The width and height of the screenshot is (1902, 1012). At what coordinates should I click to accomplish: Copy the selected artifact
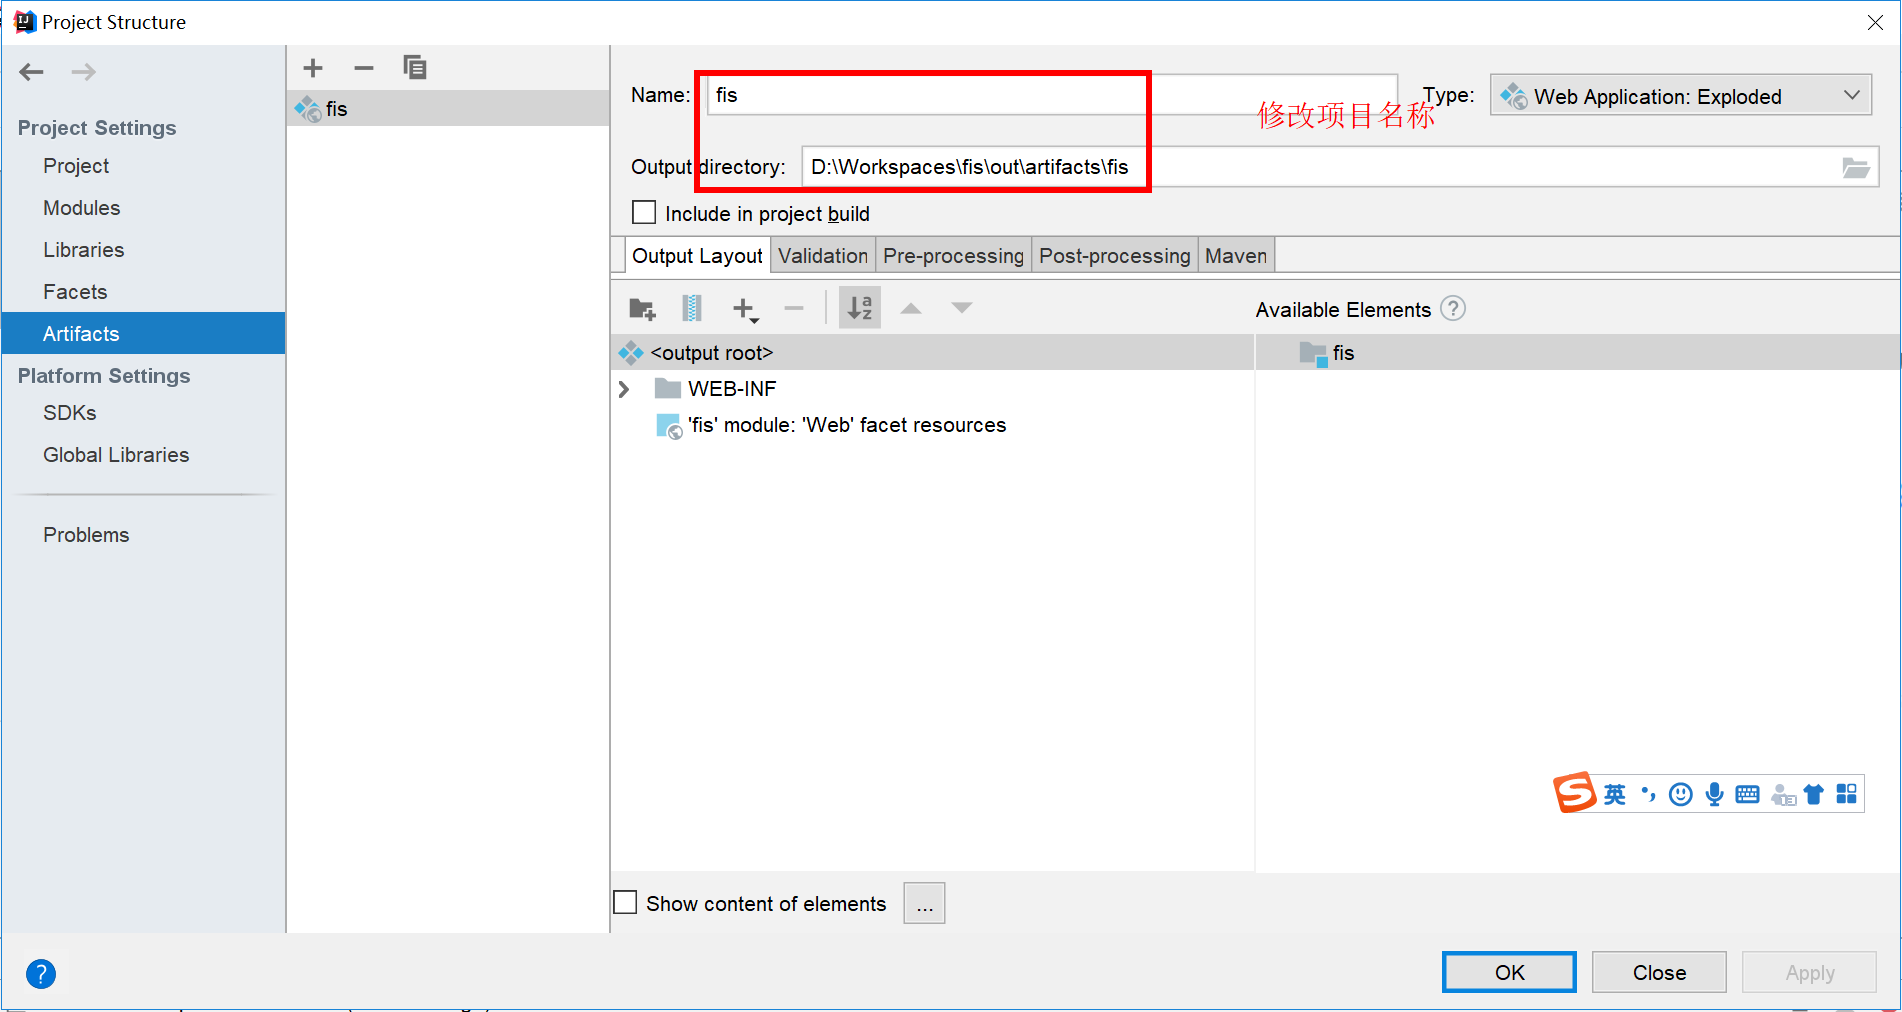(x=414, y=68)
